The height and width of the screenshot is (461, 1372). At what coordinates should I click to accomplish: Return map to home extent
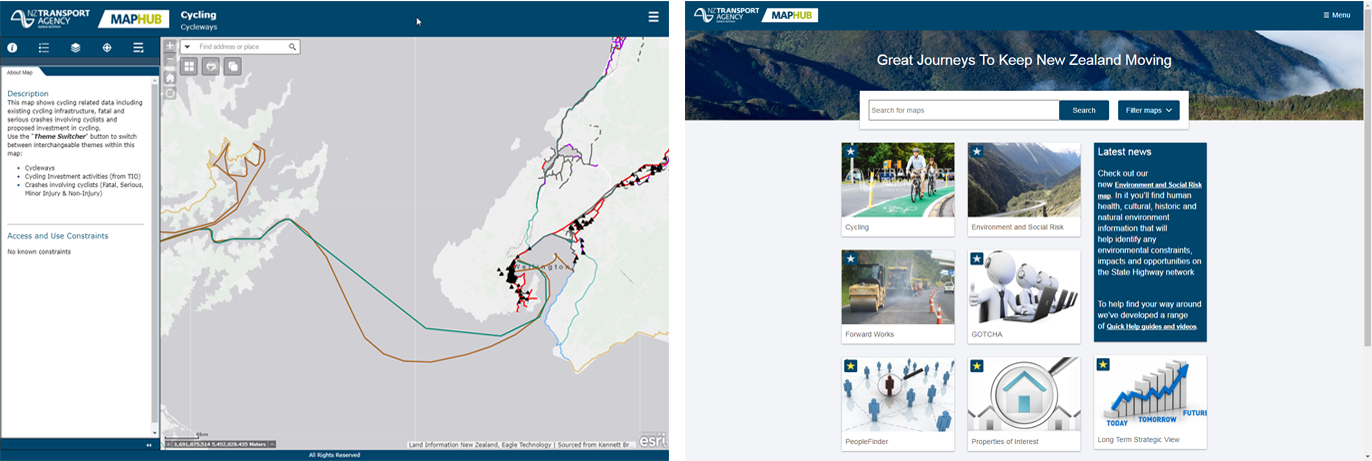(x=170, y=77)
